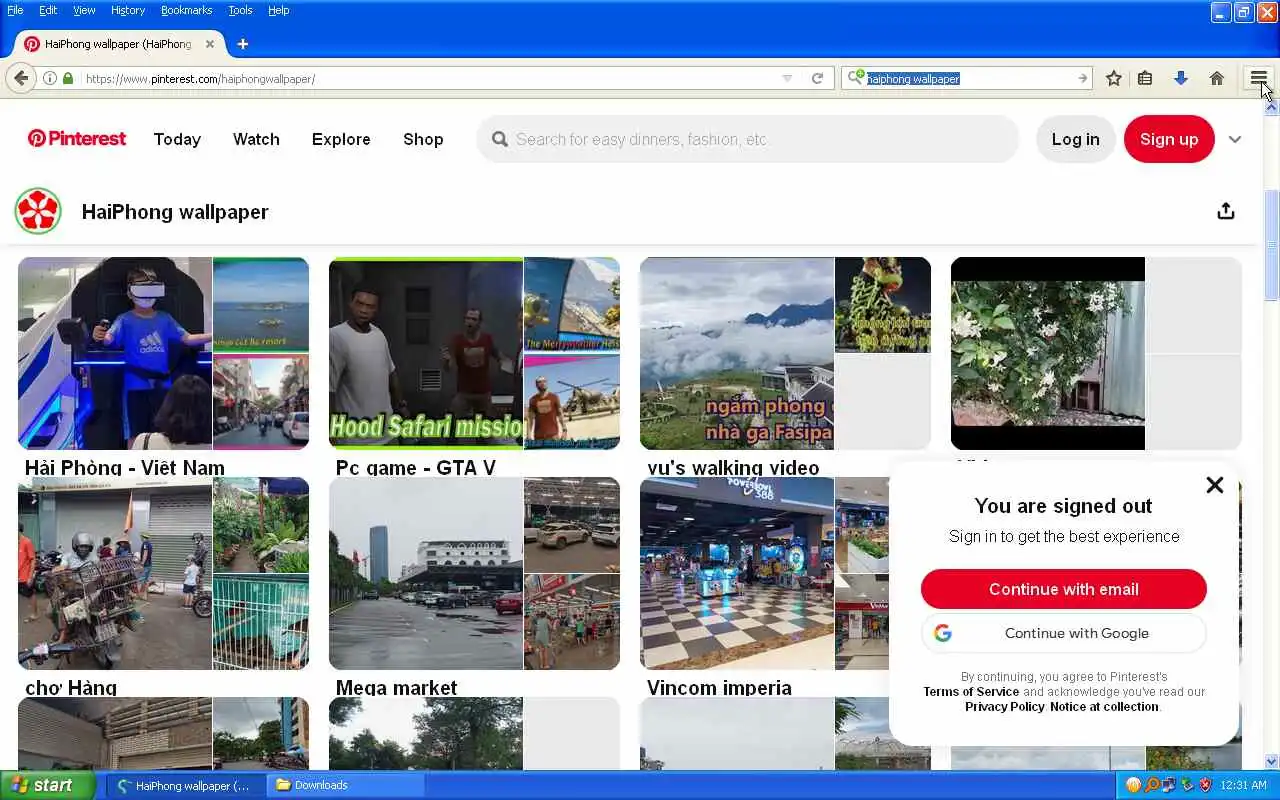Click the browser back arrow
Viewport: 1280px width, 800px height.
coord(21,78)
